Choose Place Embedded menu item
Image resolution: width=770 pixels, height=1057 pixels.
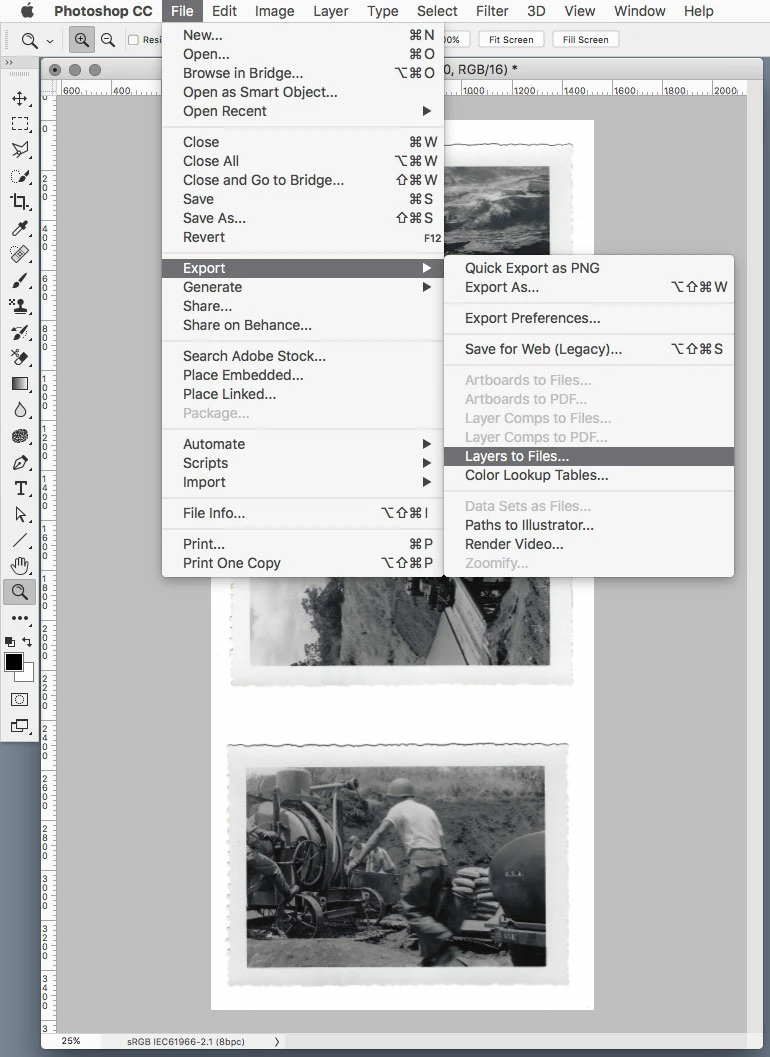(x=303, y=375)
